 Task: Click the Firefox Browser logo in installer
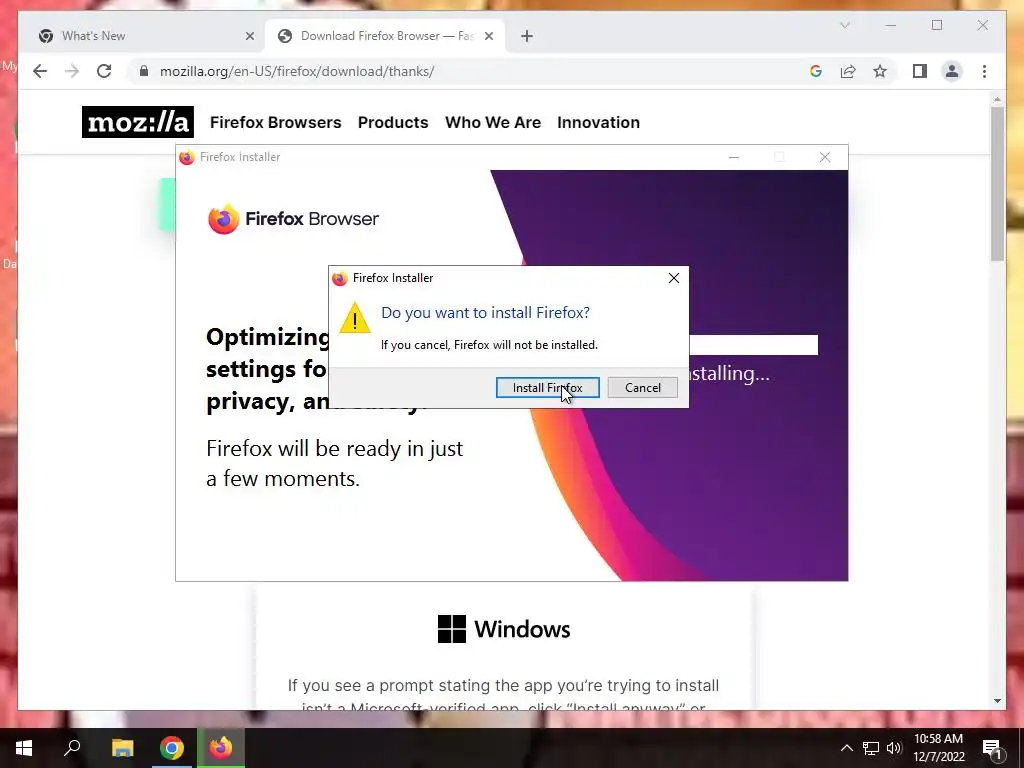[293, 219]
